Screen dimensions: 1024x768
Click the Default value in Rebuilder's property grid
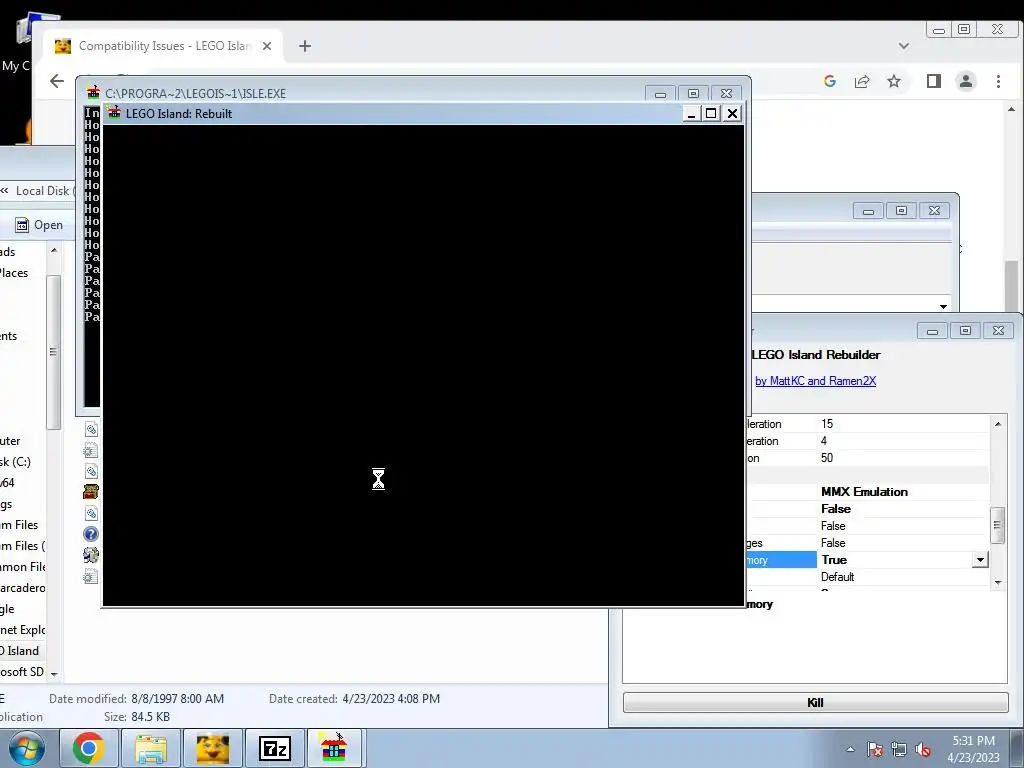(837, 577)
